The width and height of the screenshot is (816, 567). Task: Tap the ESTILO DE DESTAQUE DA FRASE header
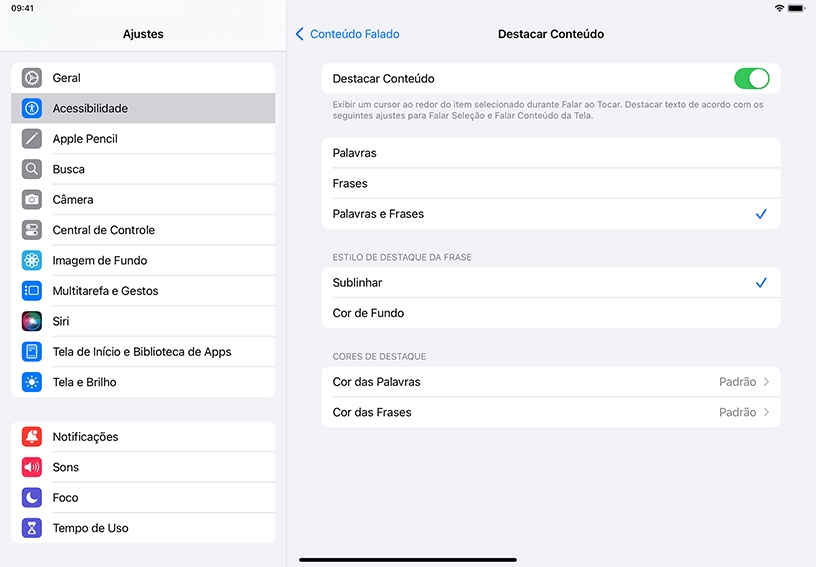[x=402, y=257]
